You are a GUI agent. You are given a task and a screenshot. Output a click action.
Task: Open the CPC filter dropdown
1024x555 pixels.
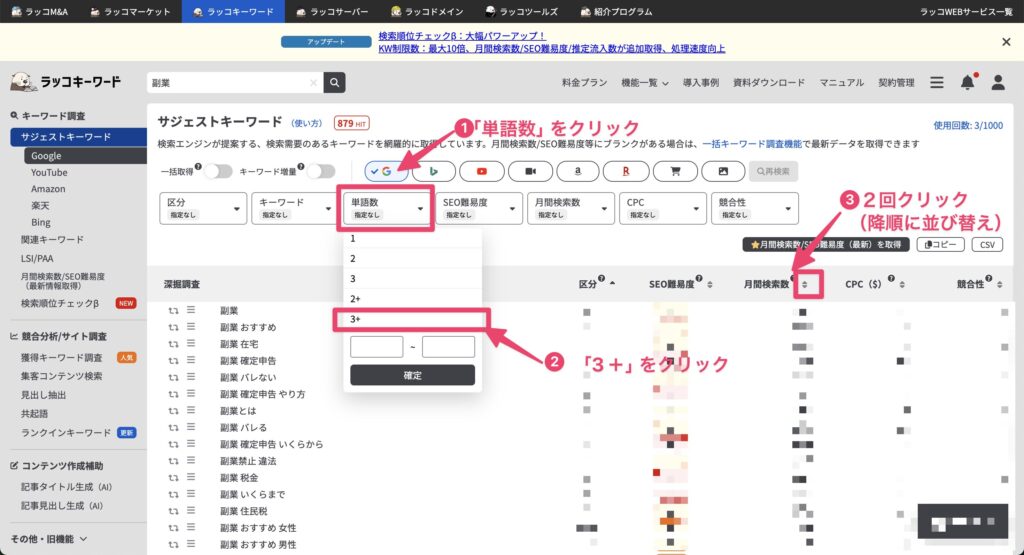coord(662,208)
